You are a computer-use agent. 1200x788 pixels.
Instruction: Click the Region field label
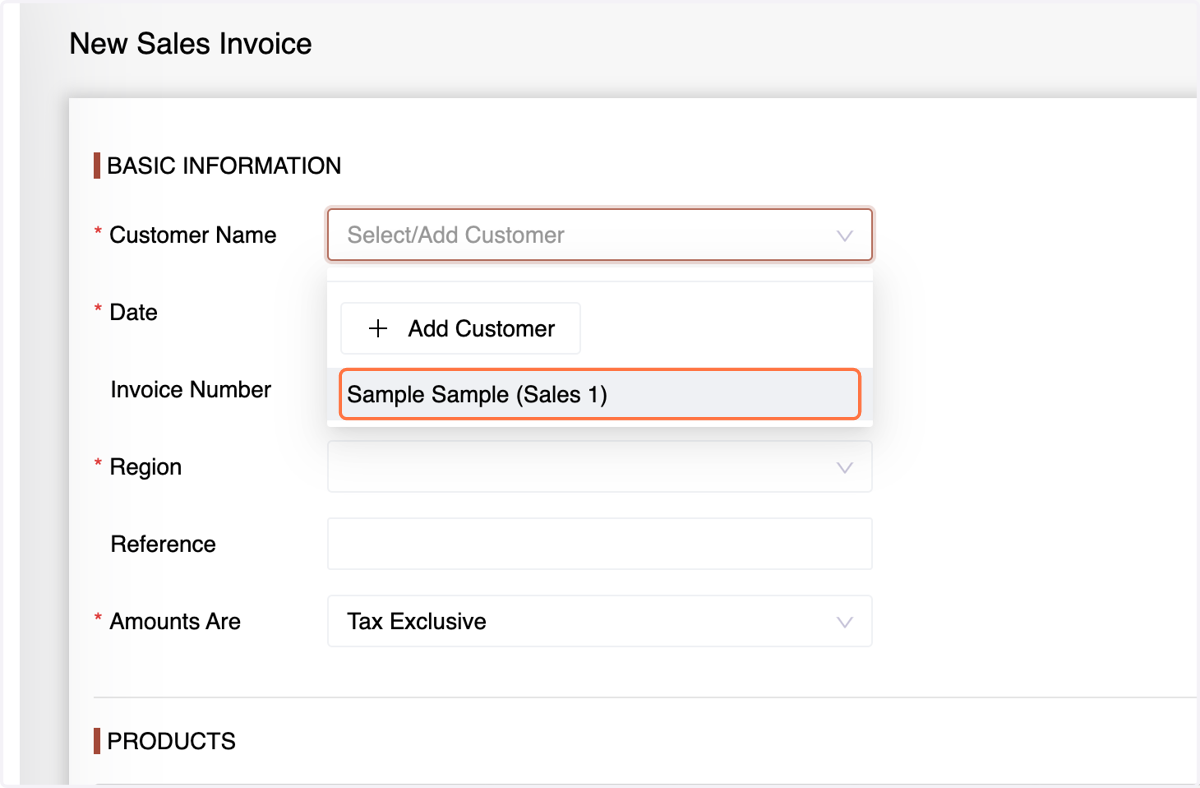click(146, 467)
